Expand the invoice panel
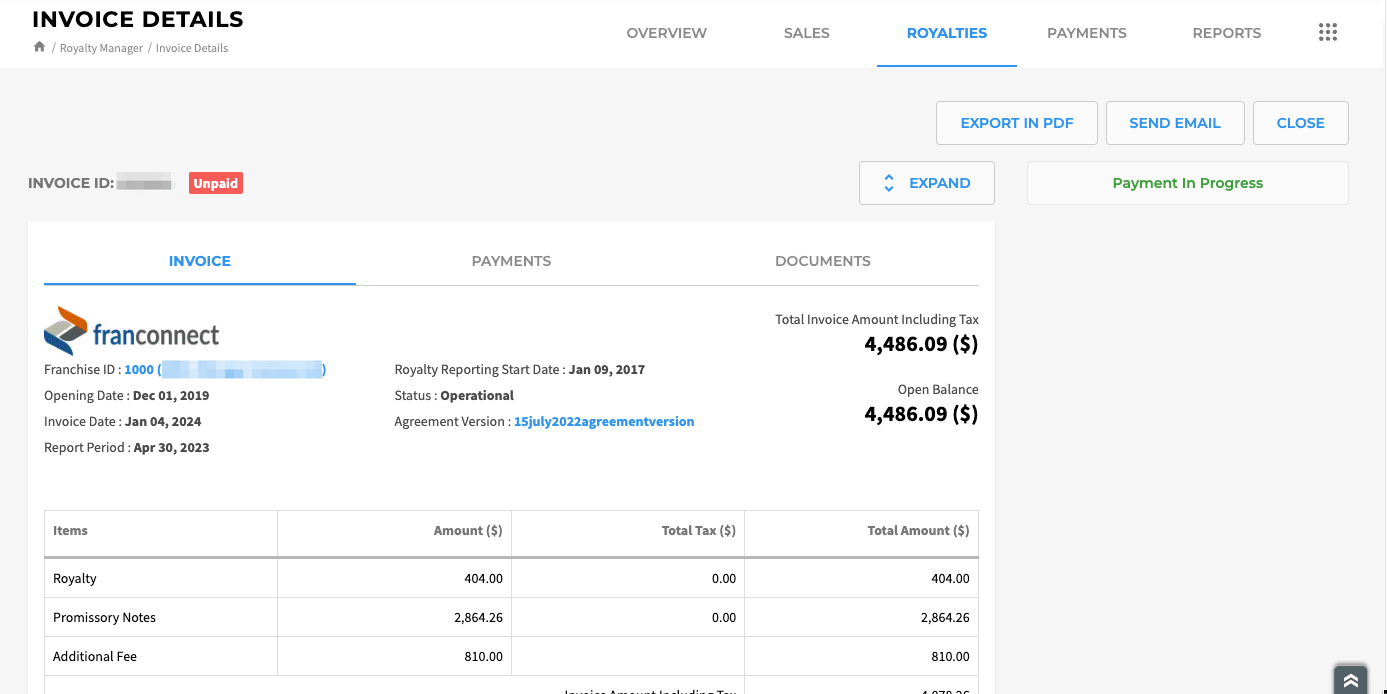Viewport: 1387px width, 694px height. tap(927, 183)
